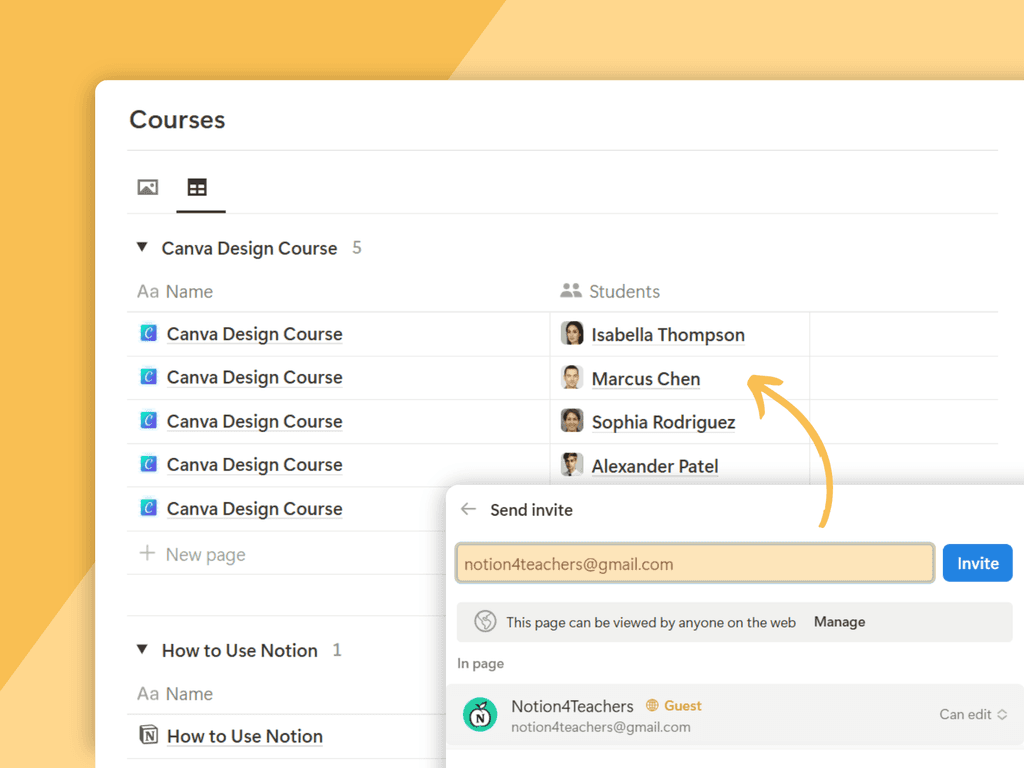
Task: Click Isabella Thompson's profile picture
Action: point(571,333)
